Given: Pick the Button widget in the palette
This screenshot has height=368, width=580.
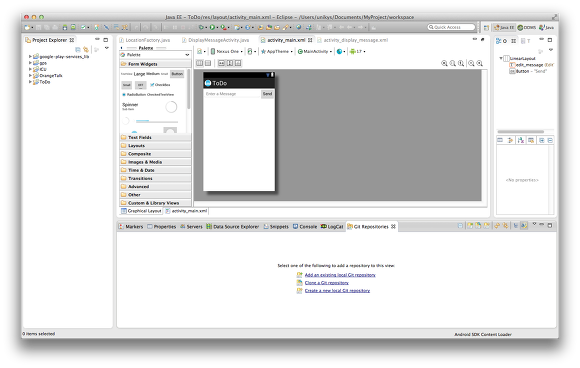Looking at the screenshot, I should [177, 74].
